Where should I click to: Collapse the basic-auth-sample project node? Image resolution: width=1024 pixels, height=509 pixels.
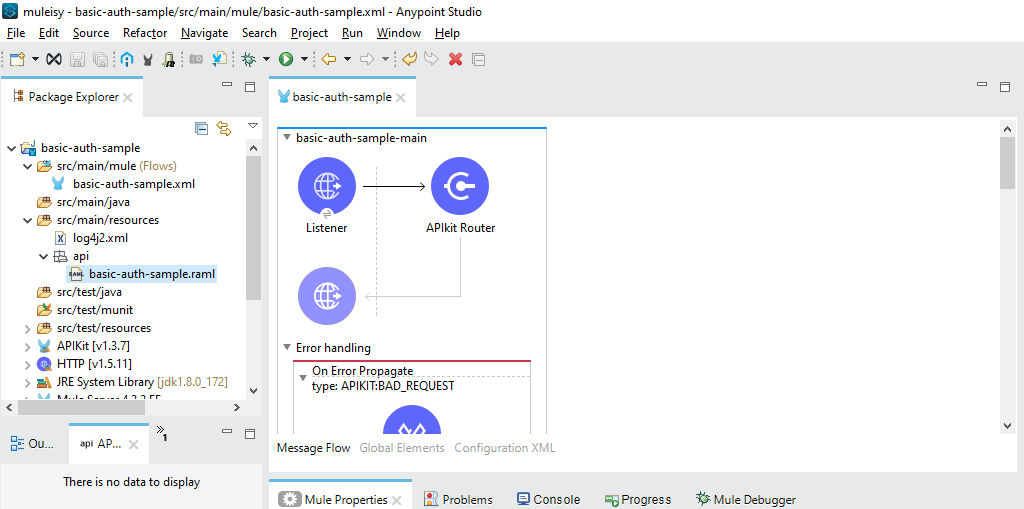click(x=11, y=148)
